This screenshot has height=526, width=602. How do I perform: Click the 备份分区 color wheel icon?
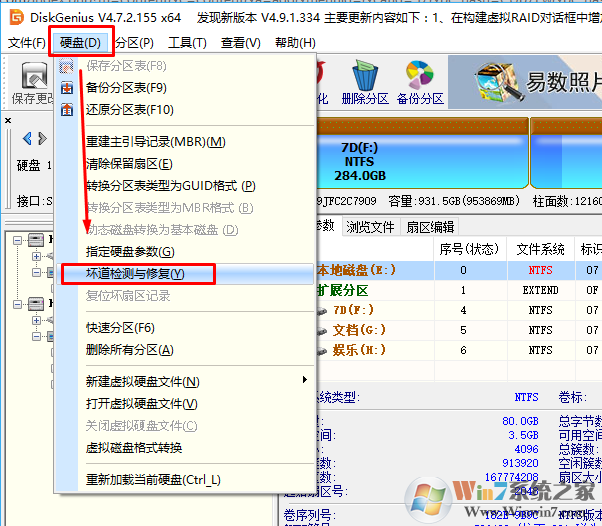419,74
